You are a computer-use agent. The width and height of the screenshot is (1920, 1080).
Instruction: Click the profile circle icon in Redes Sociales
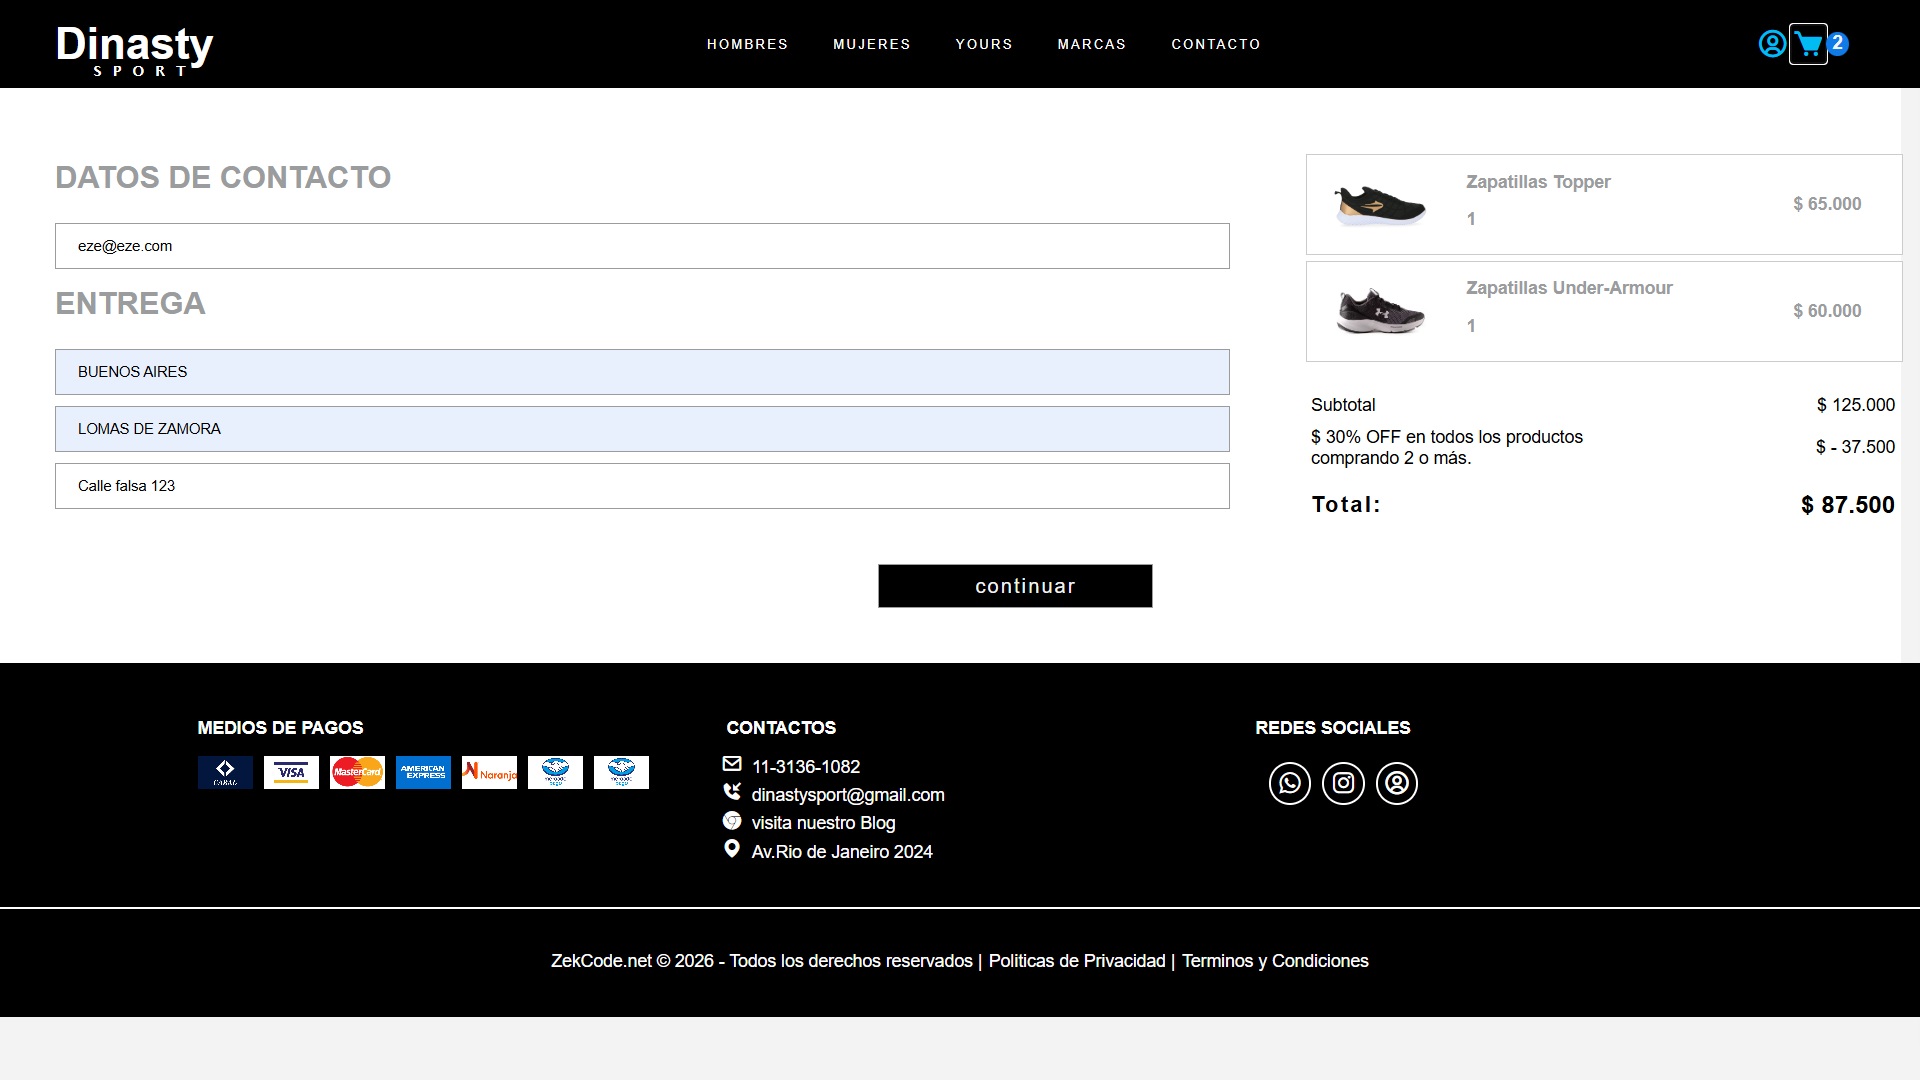click(x=1397, y=783)
